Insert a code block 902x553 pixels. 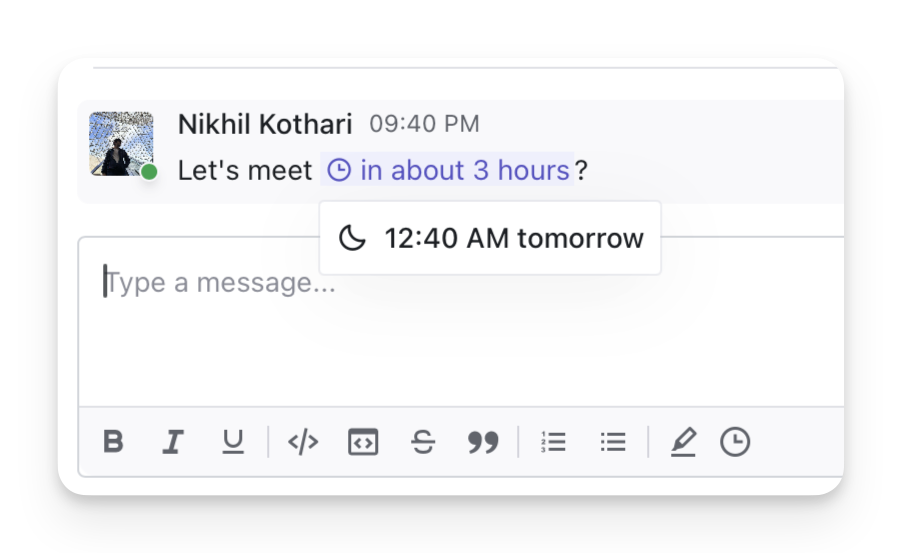(363, 442)
